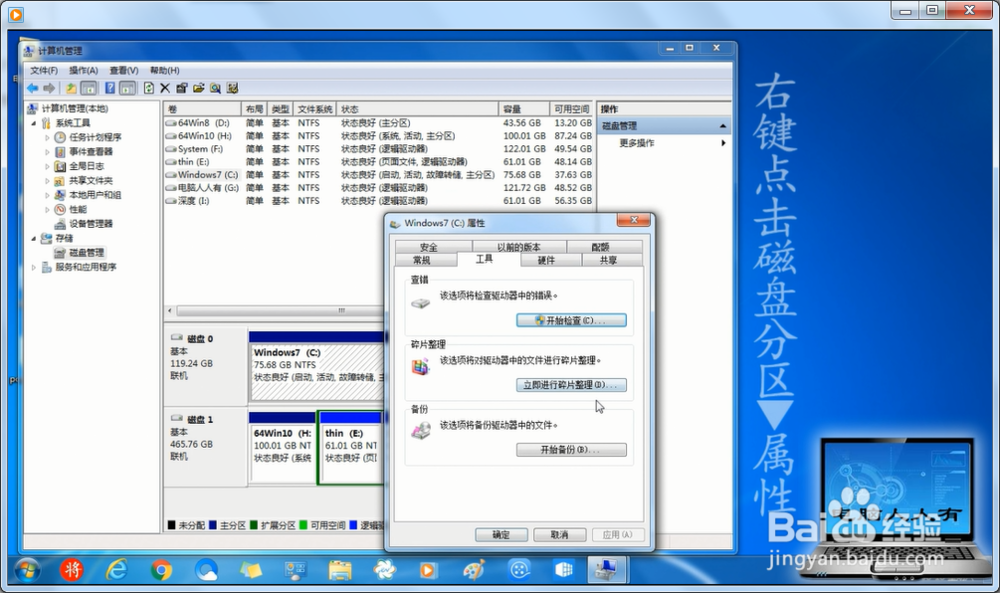The height and width of the screenshot is (593, 1000).
Task: Click the 确定 button in properties dialog
Action: 501,534
